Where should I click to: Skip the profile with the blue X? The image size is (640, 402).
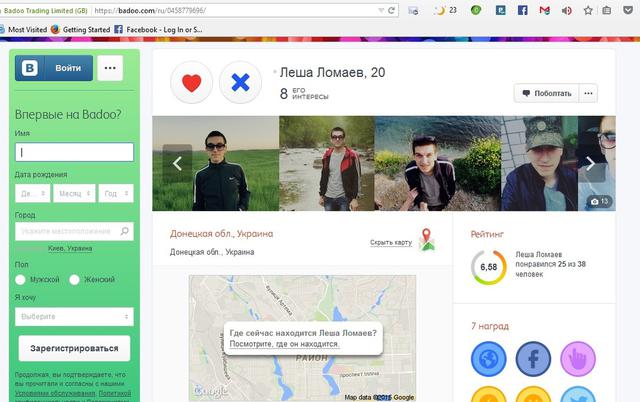[x=240, y=82]
